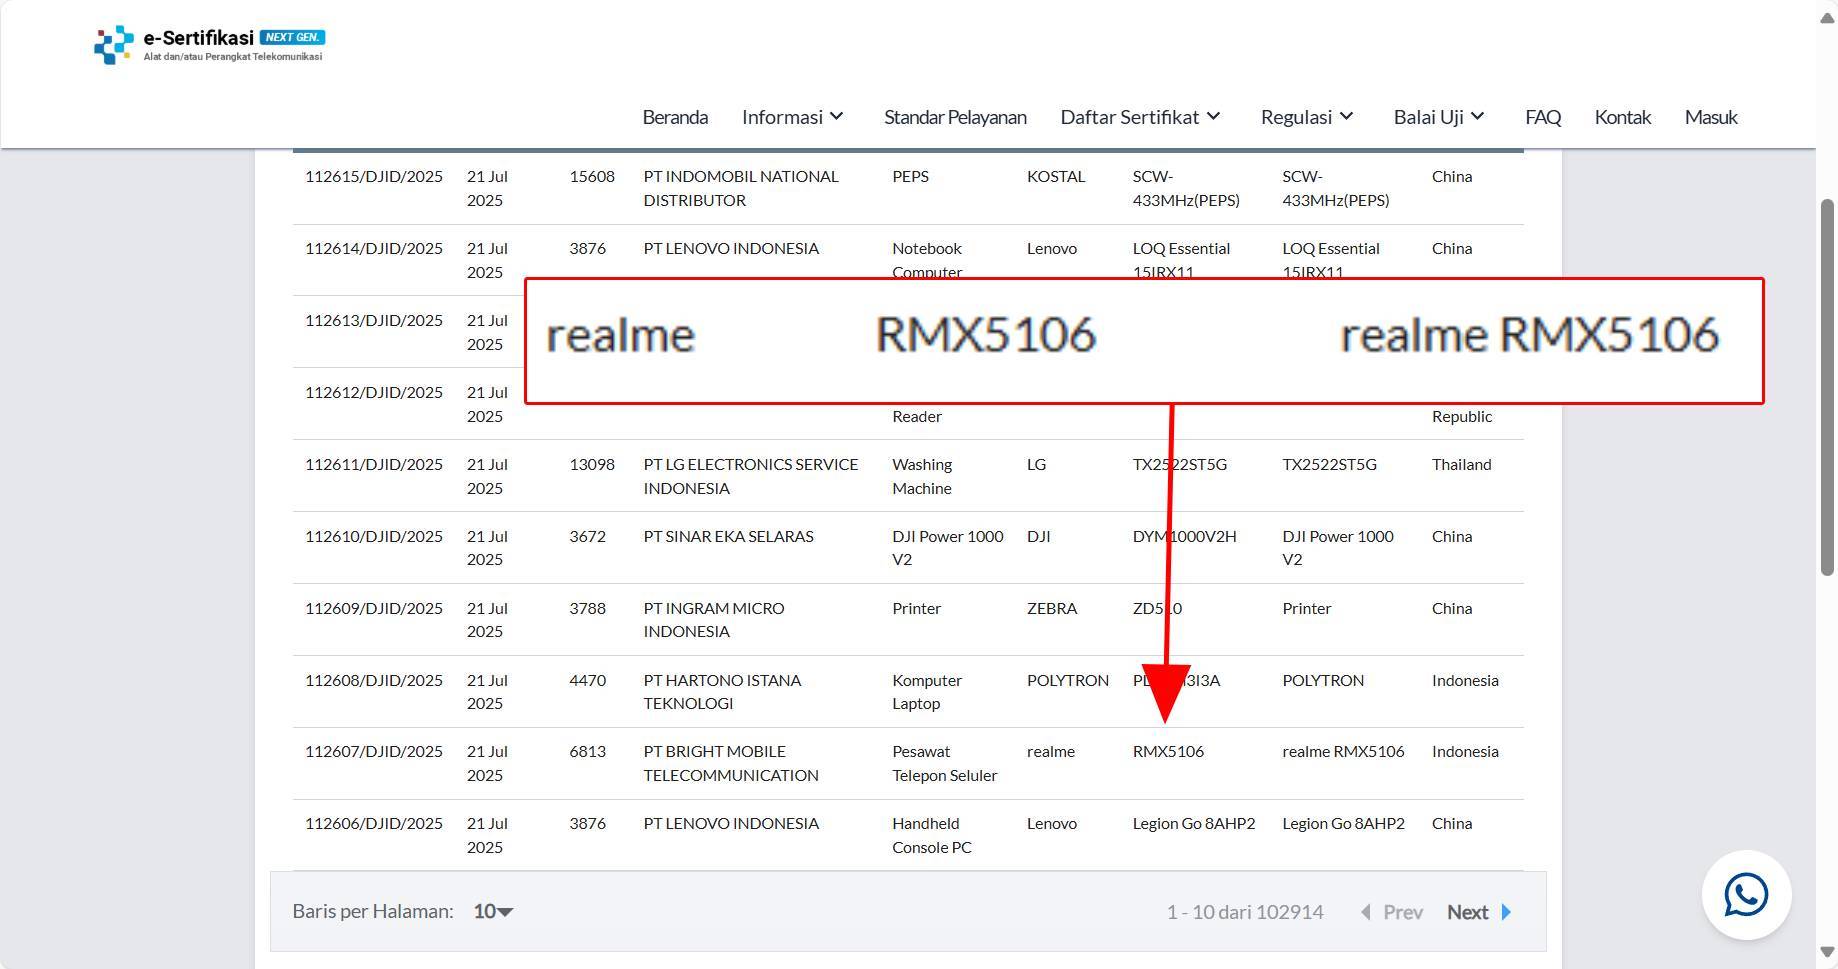This screenshot has width=1838, height=969.
Task: Select certificate number 112613/DJID/2025
Action: [x=374, y=320]
